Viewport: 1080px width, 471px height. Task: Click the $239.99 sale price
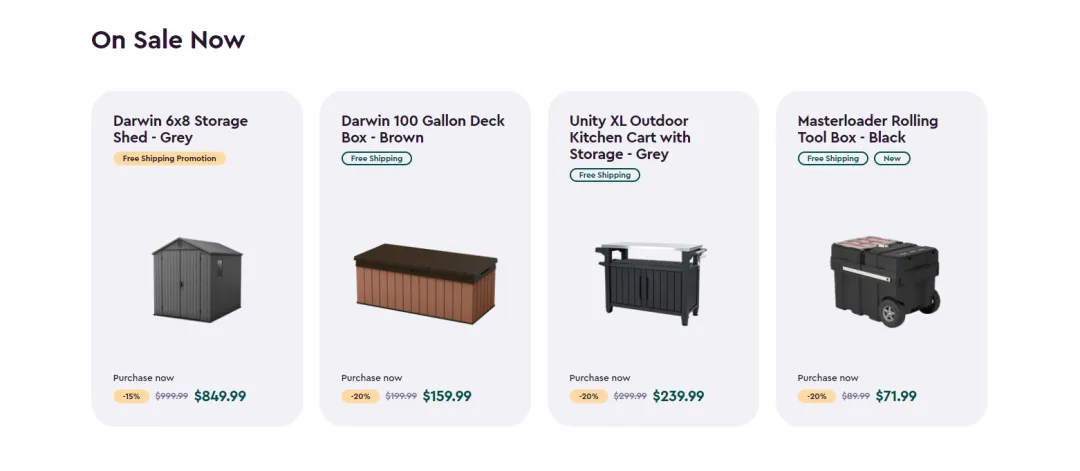(678, 396)
